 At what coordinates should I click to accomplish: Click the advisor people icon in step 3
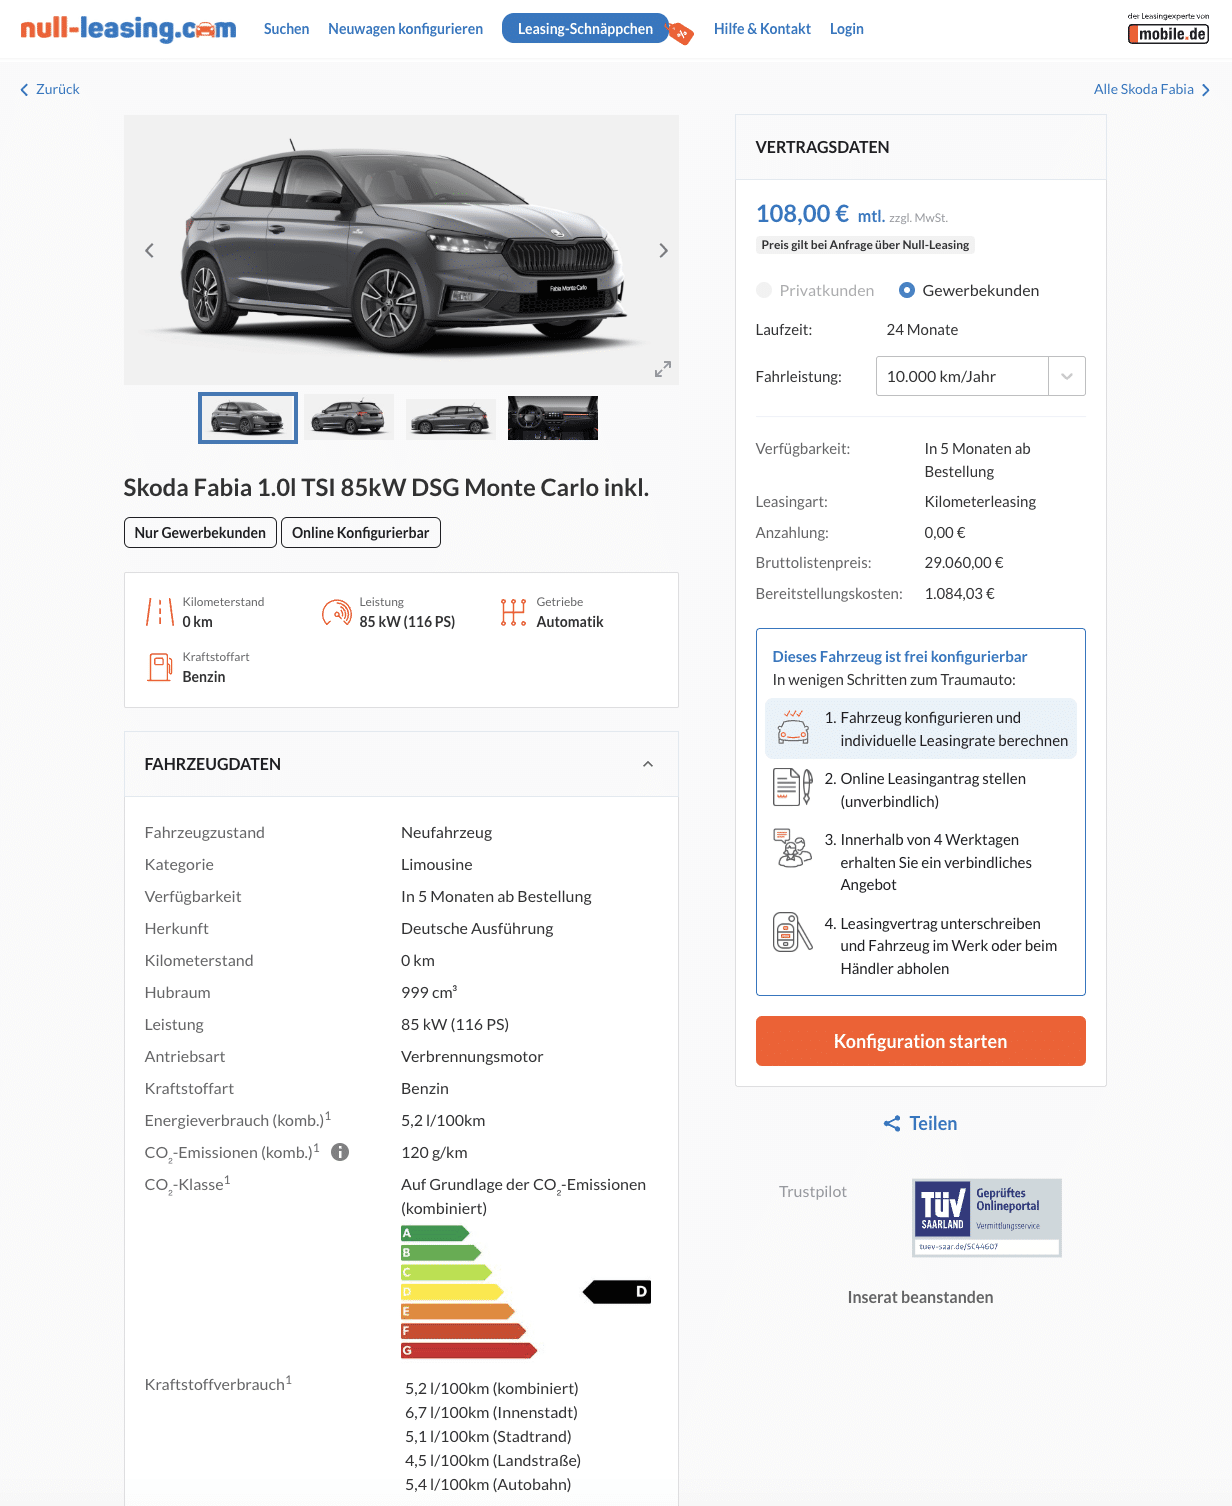pyautogui.click(x=793, y=848)
